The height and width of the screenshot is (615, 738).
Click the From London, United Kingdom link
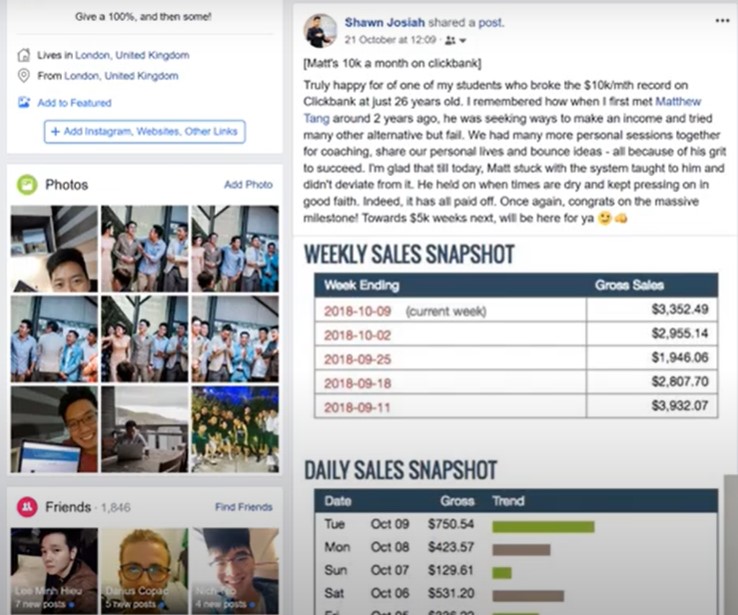[x=121, y=76]
